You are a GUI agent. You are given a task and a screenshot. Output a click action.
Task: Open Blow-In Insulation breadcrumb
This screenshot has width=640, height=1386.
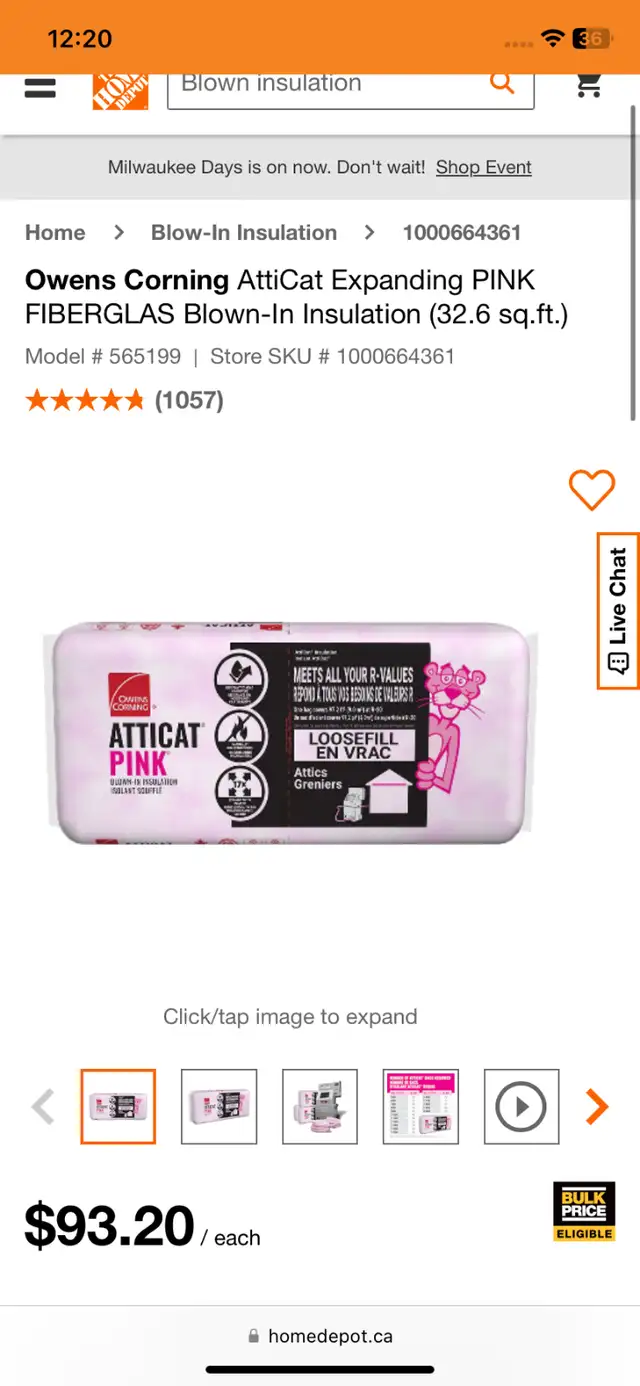pos(244,232)
